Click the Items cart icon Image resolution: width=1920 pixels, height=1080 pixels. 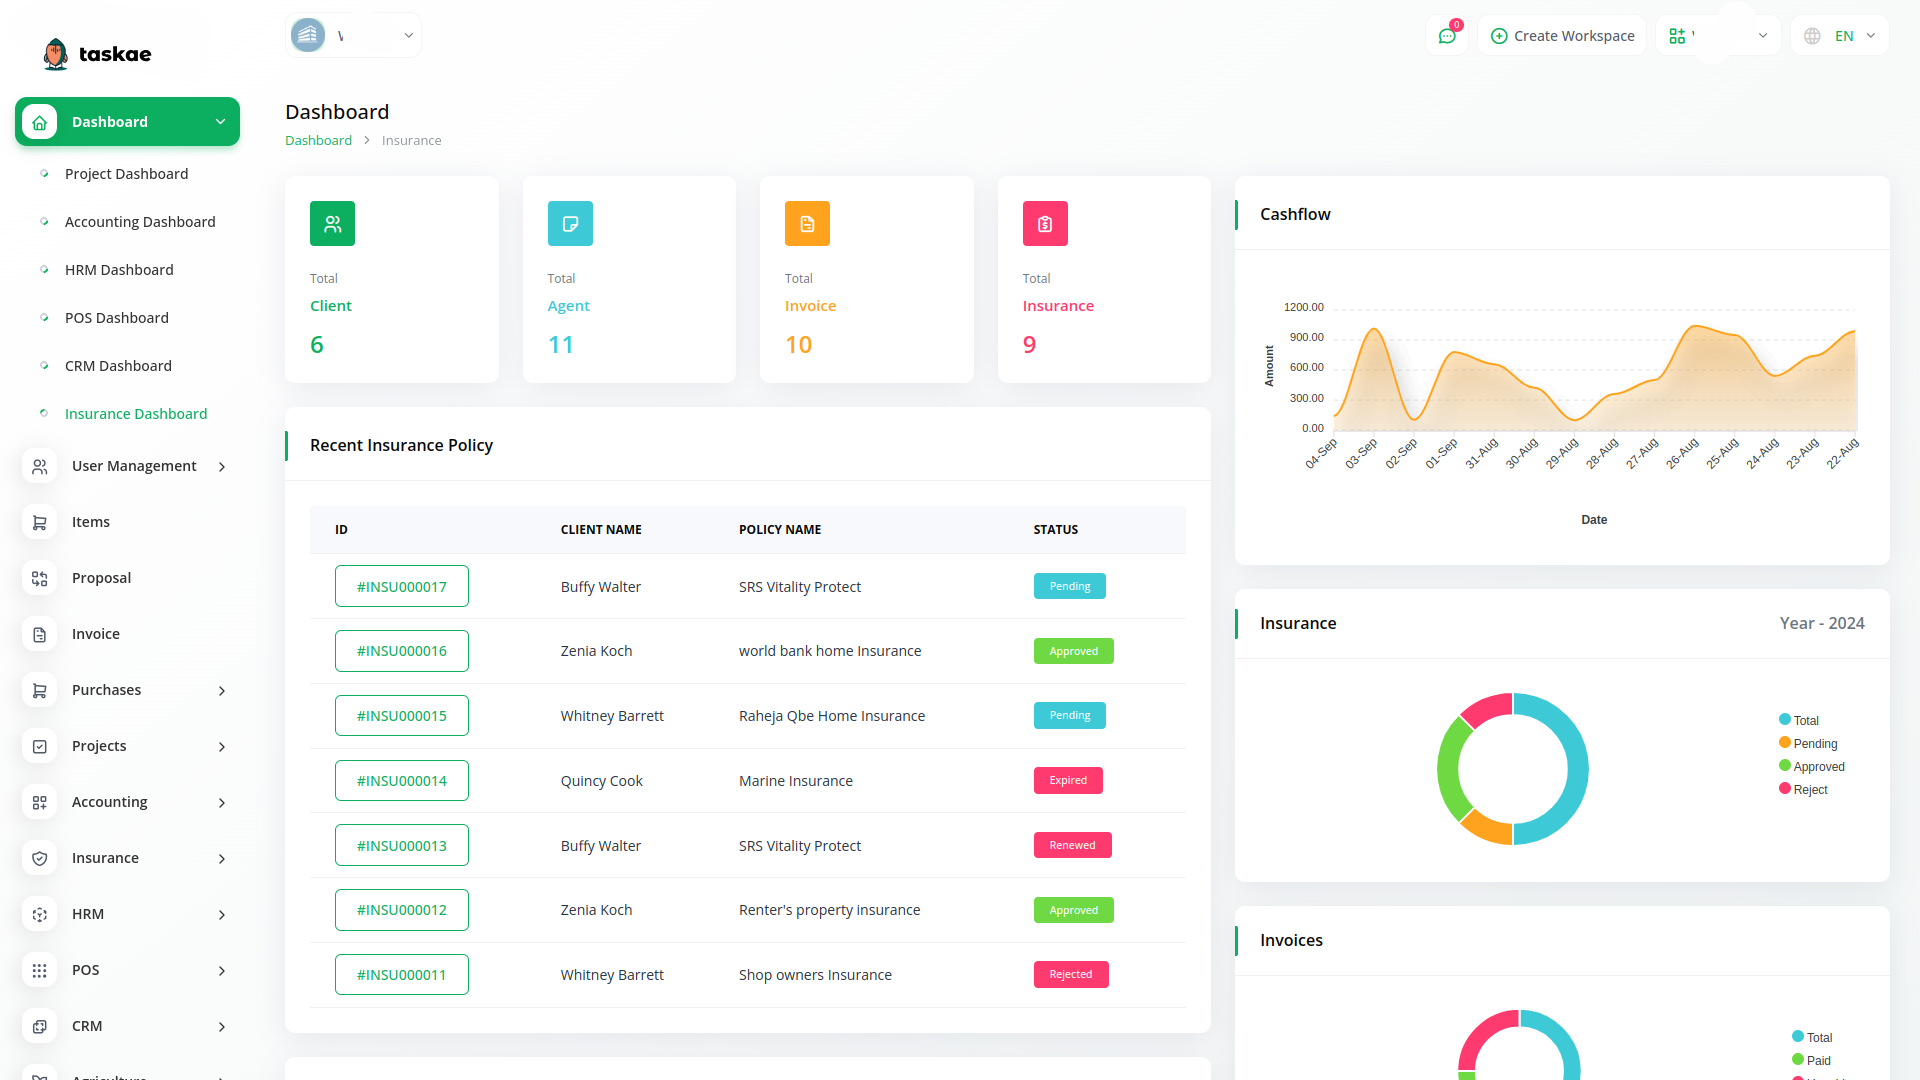39,522
